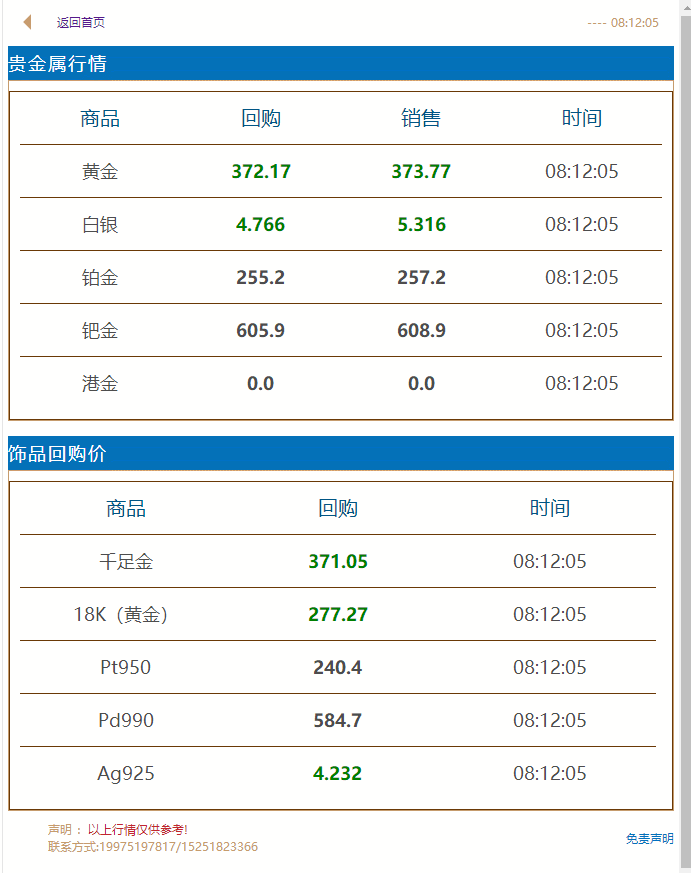
Task: Select the 港金 product row name
Action: pyautogui.click(x=100, y=384)
